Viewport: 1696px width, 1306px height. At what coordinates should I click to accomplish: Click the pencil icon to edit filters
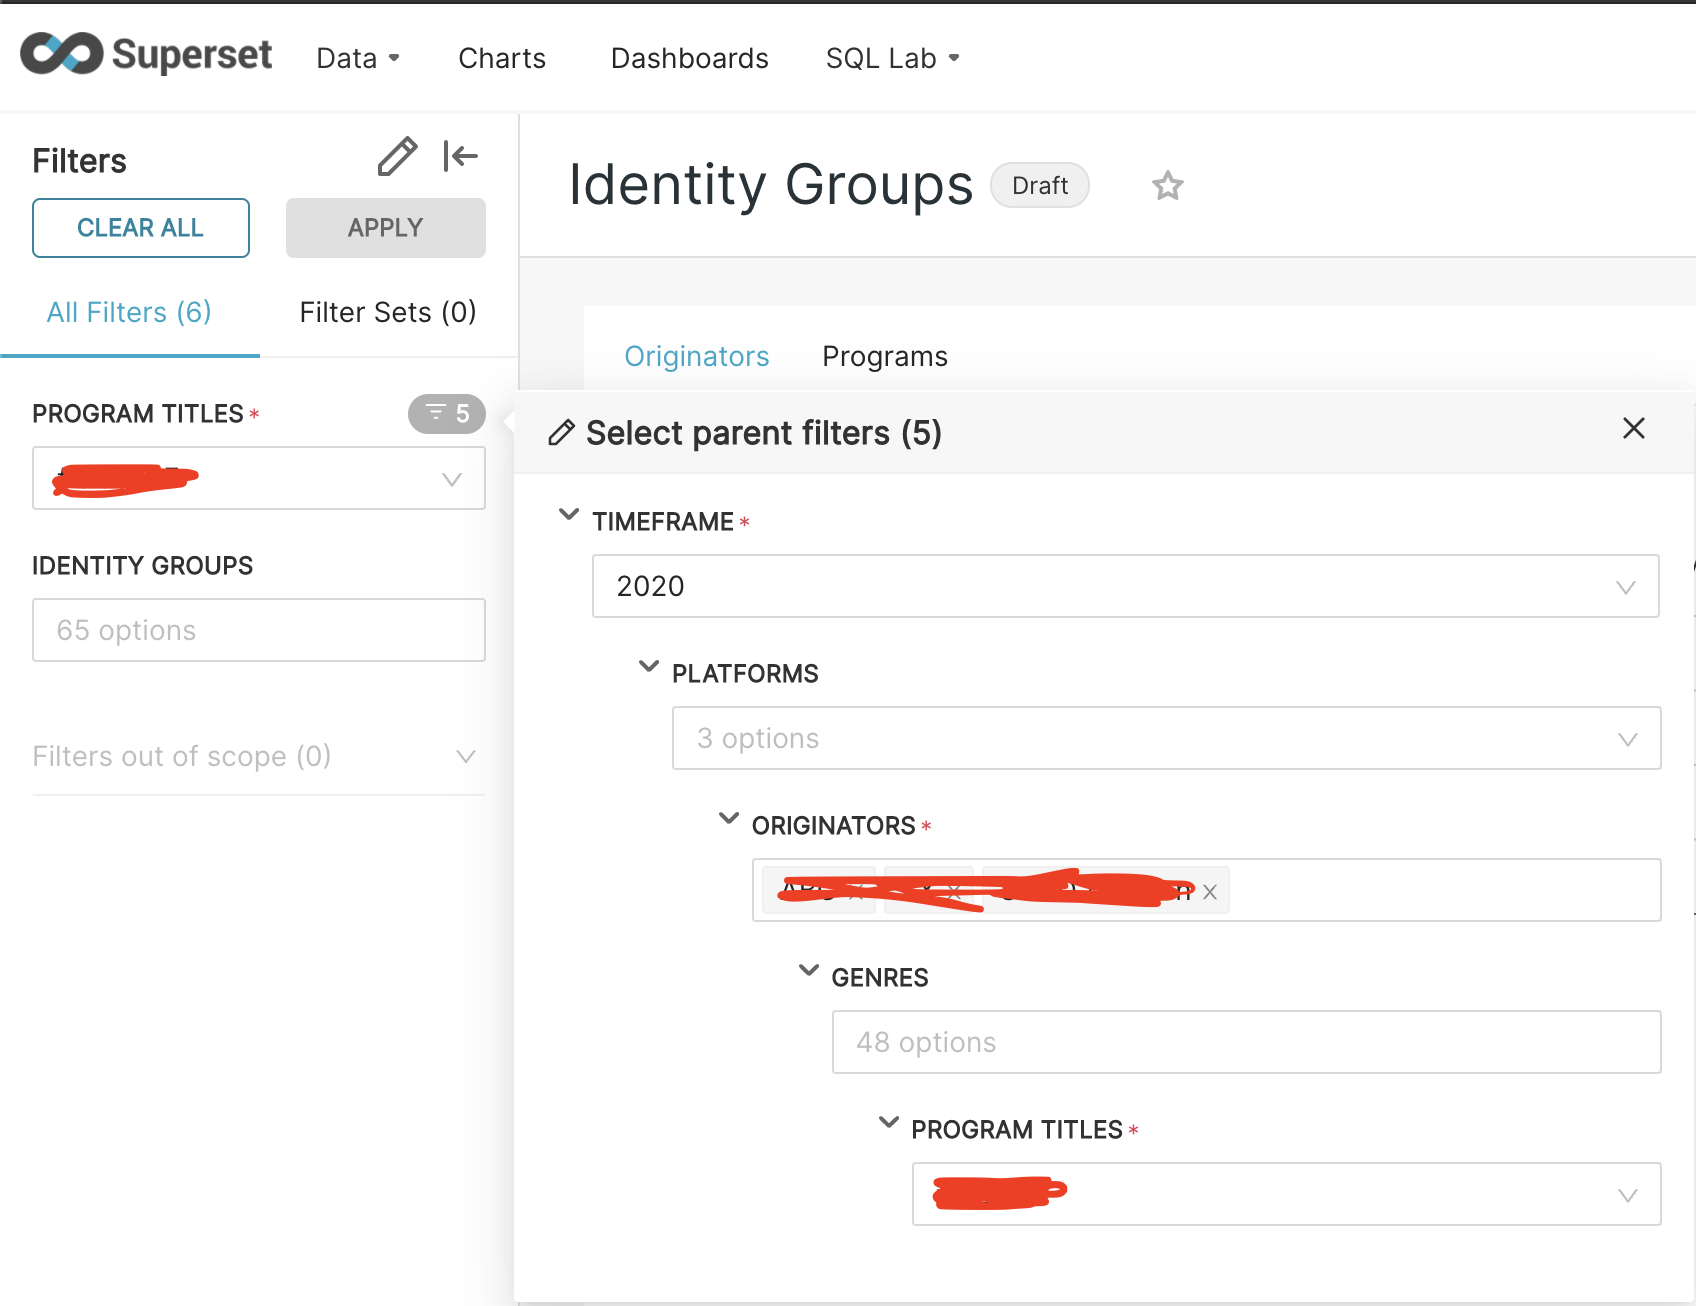click(x=398, y=156)
